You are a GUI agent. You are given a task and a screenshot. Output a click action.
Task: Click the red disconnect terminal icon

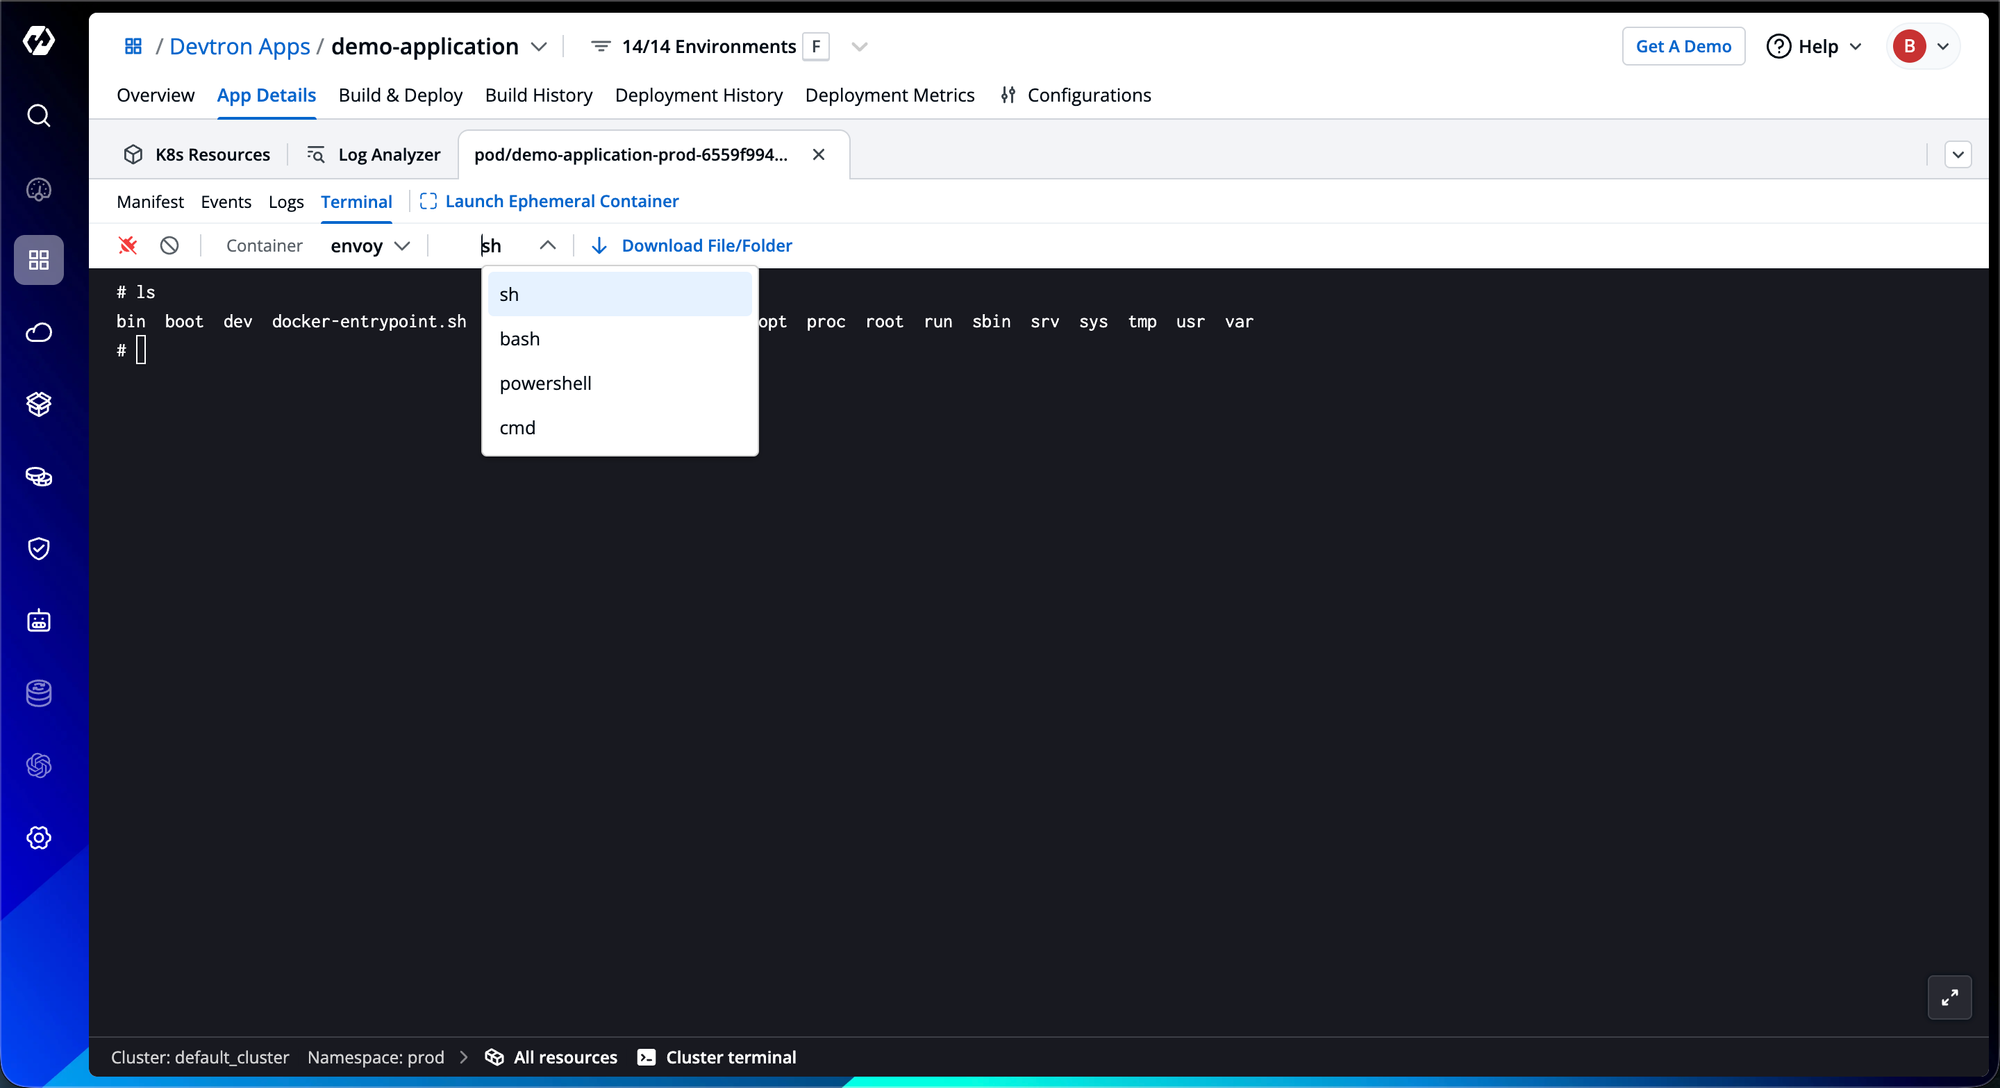[x=128, y=245]
